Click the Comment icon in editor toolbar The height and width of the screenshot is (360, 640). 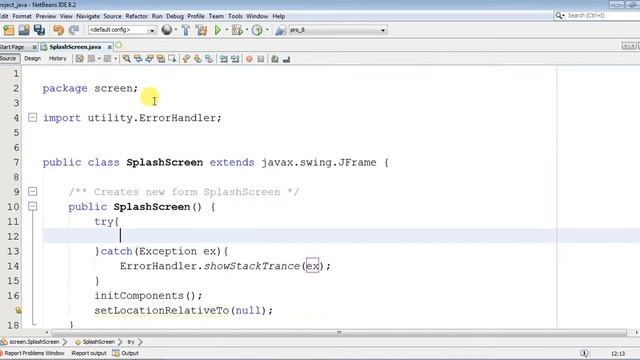coord(275,59)
